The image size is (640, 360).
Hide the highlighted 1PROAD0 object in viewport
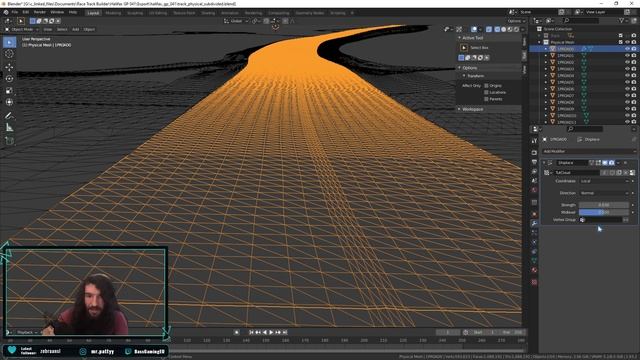627,49
